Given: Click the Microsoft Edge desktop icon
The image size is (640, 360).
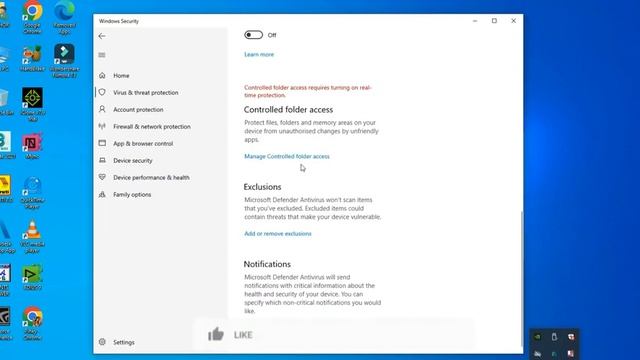Looking at the screenshot, I should pyautogui.click(x=64, y=16).
